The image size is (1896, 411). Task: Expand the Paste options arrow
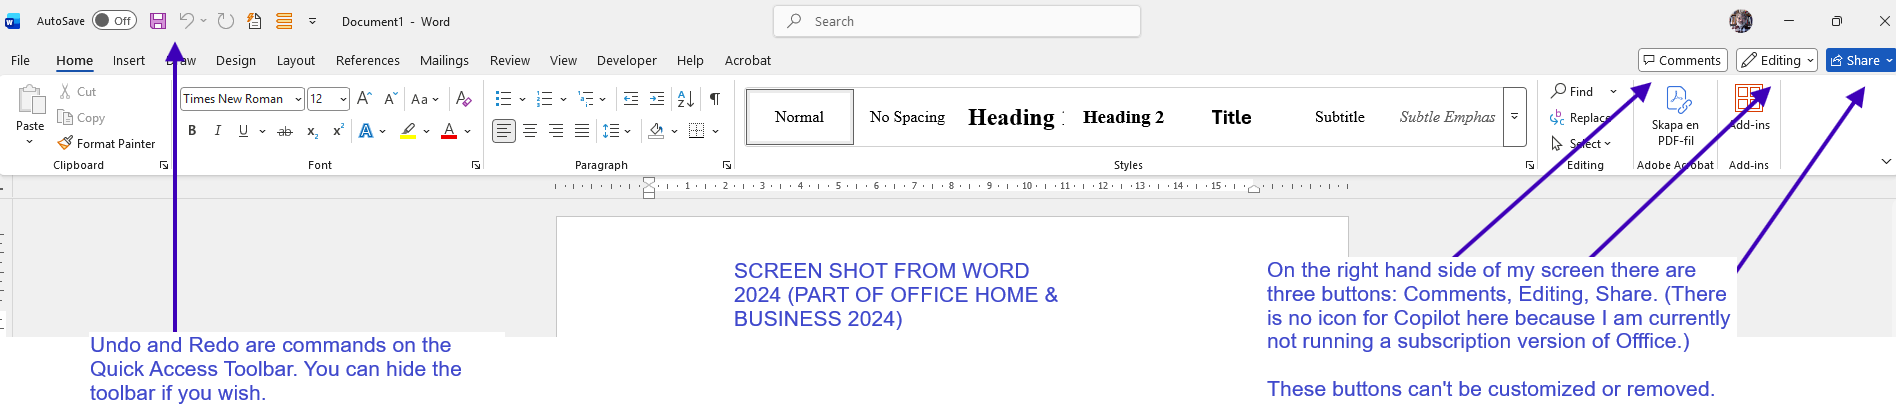click(x=30, y=142)
